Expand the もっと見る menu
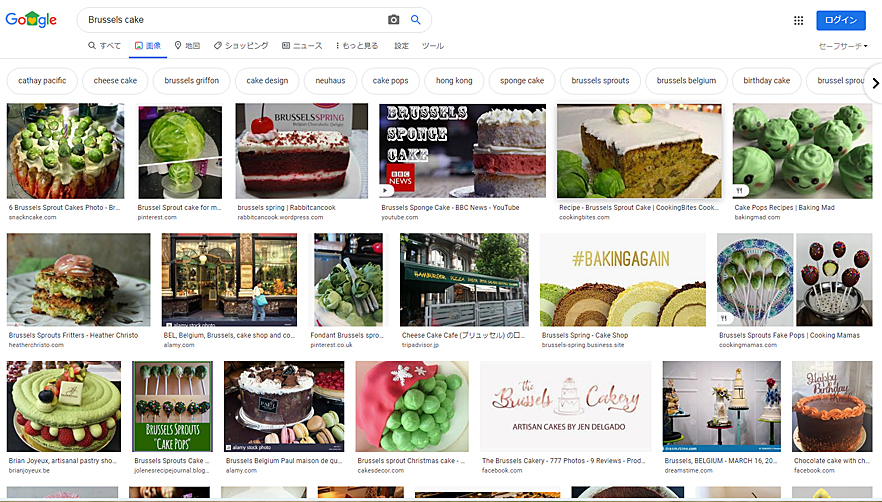The height and width of the screenshot is (502, 882). [x=356, y=46]
